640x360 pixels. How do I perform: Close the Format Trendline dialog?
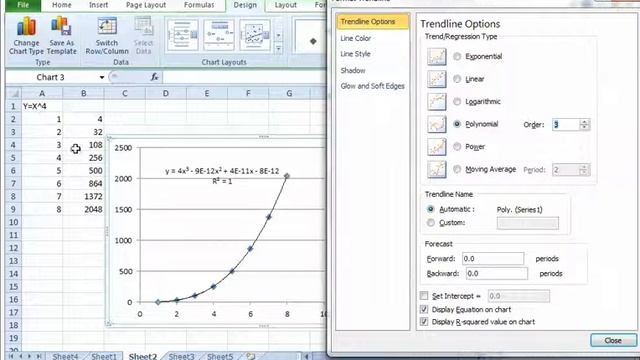(x=613, y=340)
